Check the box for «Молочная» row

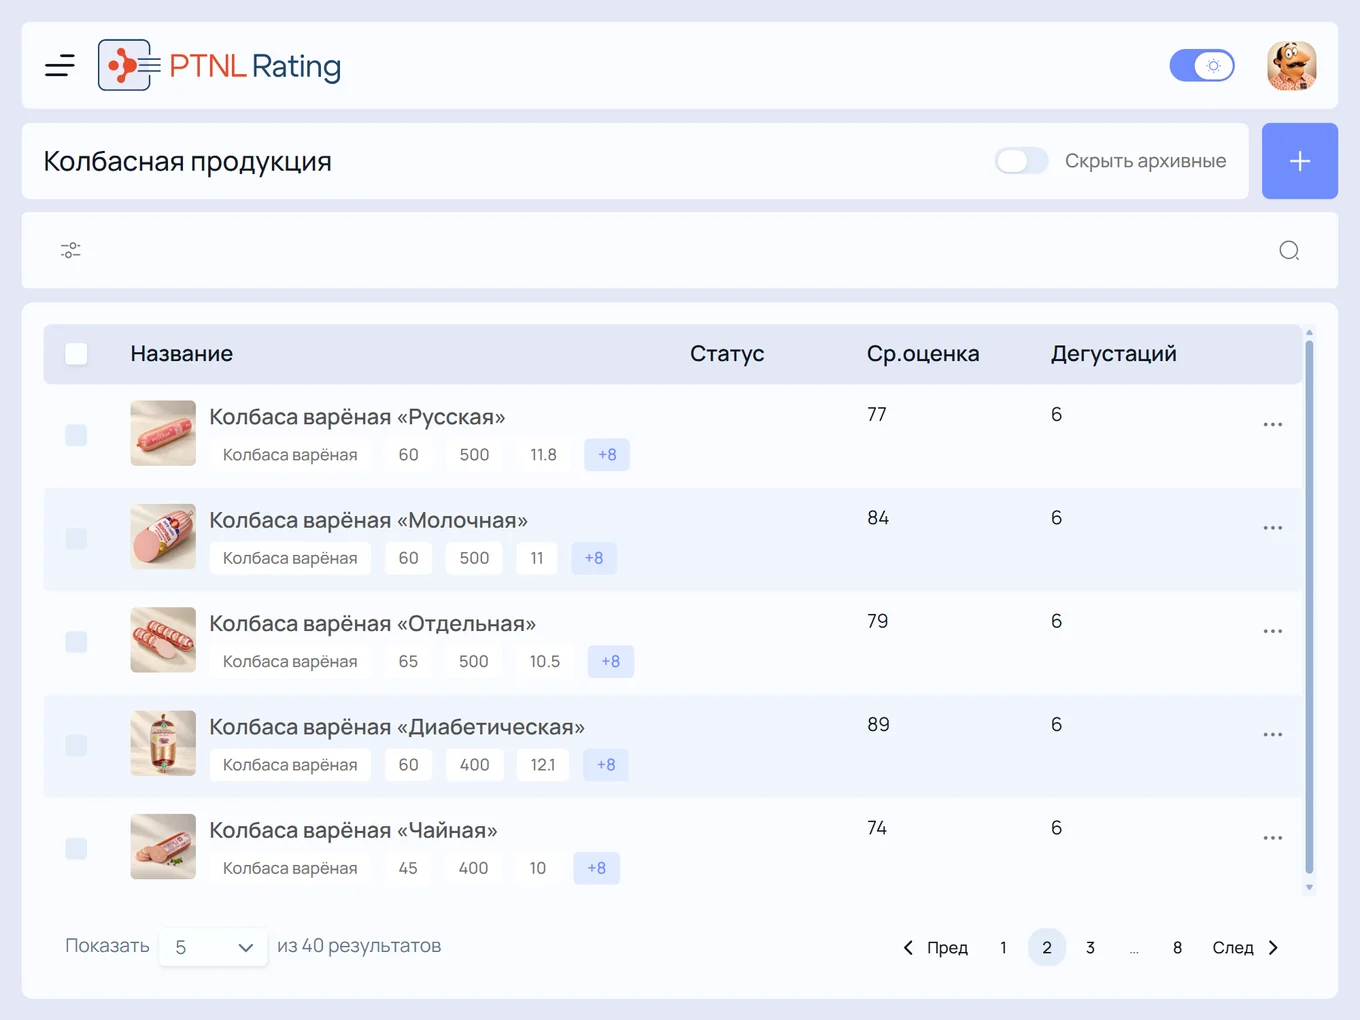pyautogui.click(x=76, y=538)
